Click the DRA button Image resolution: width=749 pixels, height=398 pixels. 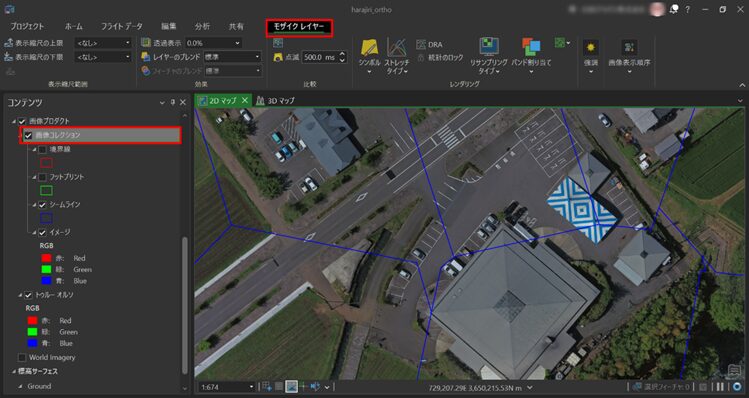click(429, 44)
